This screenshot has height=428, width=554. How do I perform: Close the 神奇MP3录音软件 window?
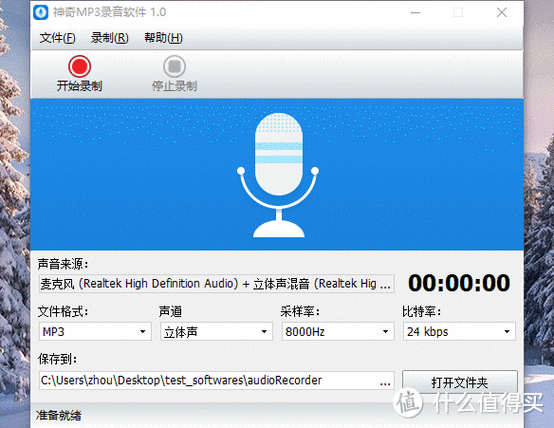pos(502,12)
